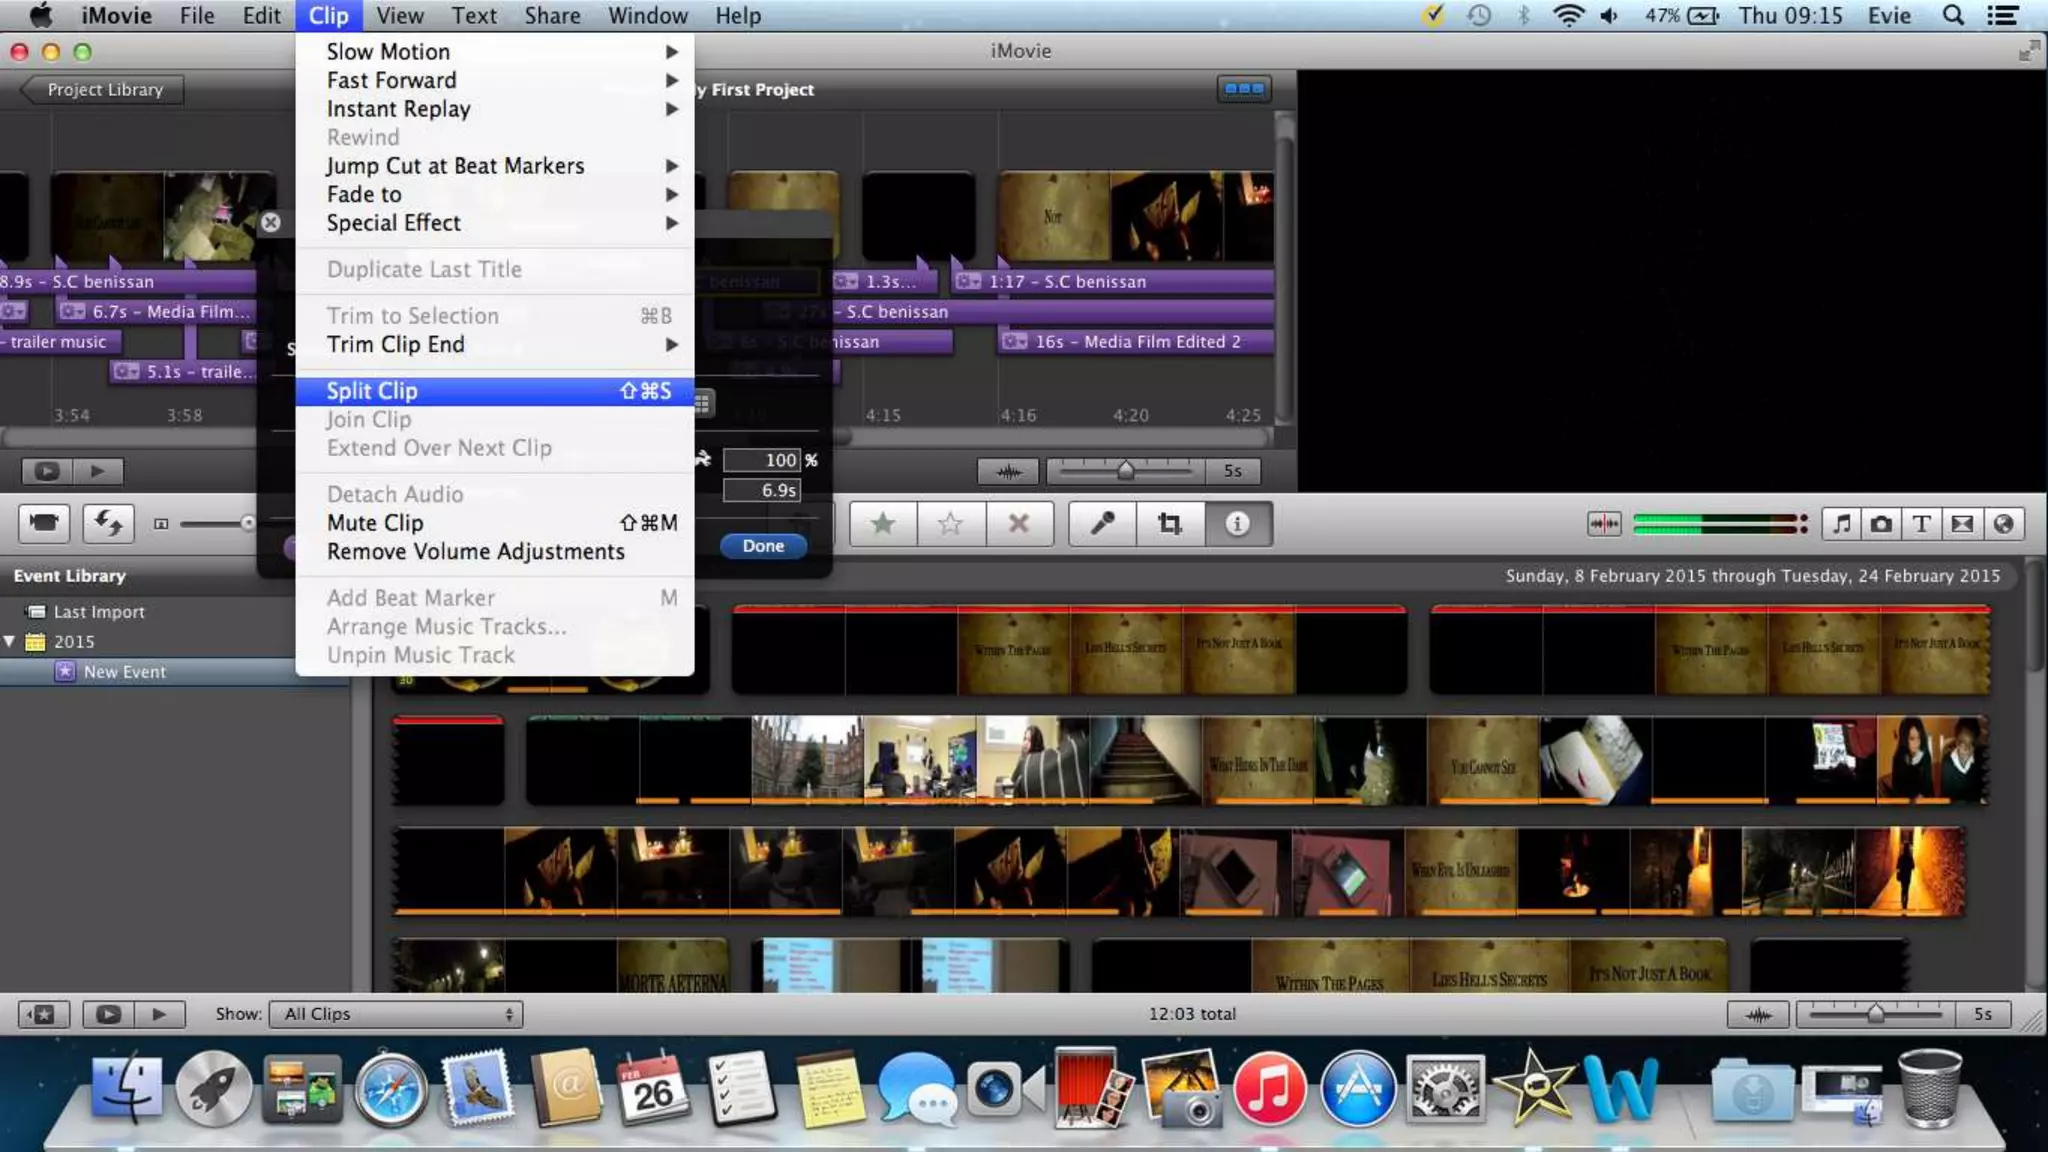Open Safari from the Dock
Screen dimensions: 2048x1152
click(391, 1089)
